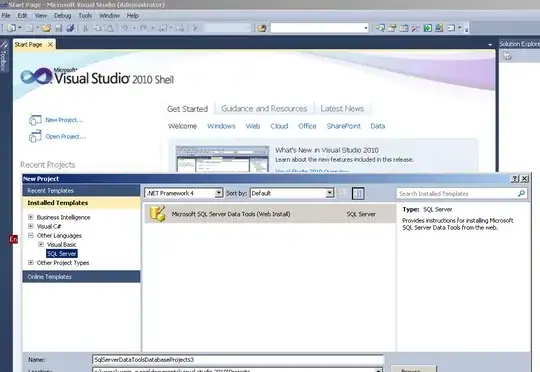Open Solution Explorer from the toolbar icon
The width and height of the screenshot is (540, 372).
[x=380, y=28]
